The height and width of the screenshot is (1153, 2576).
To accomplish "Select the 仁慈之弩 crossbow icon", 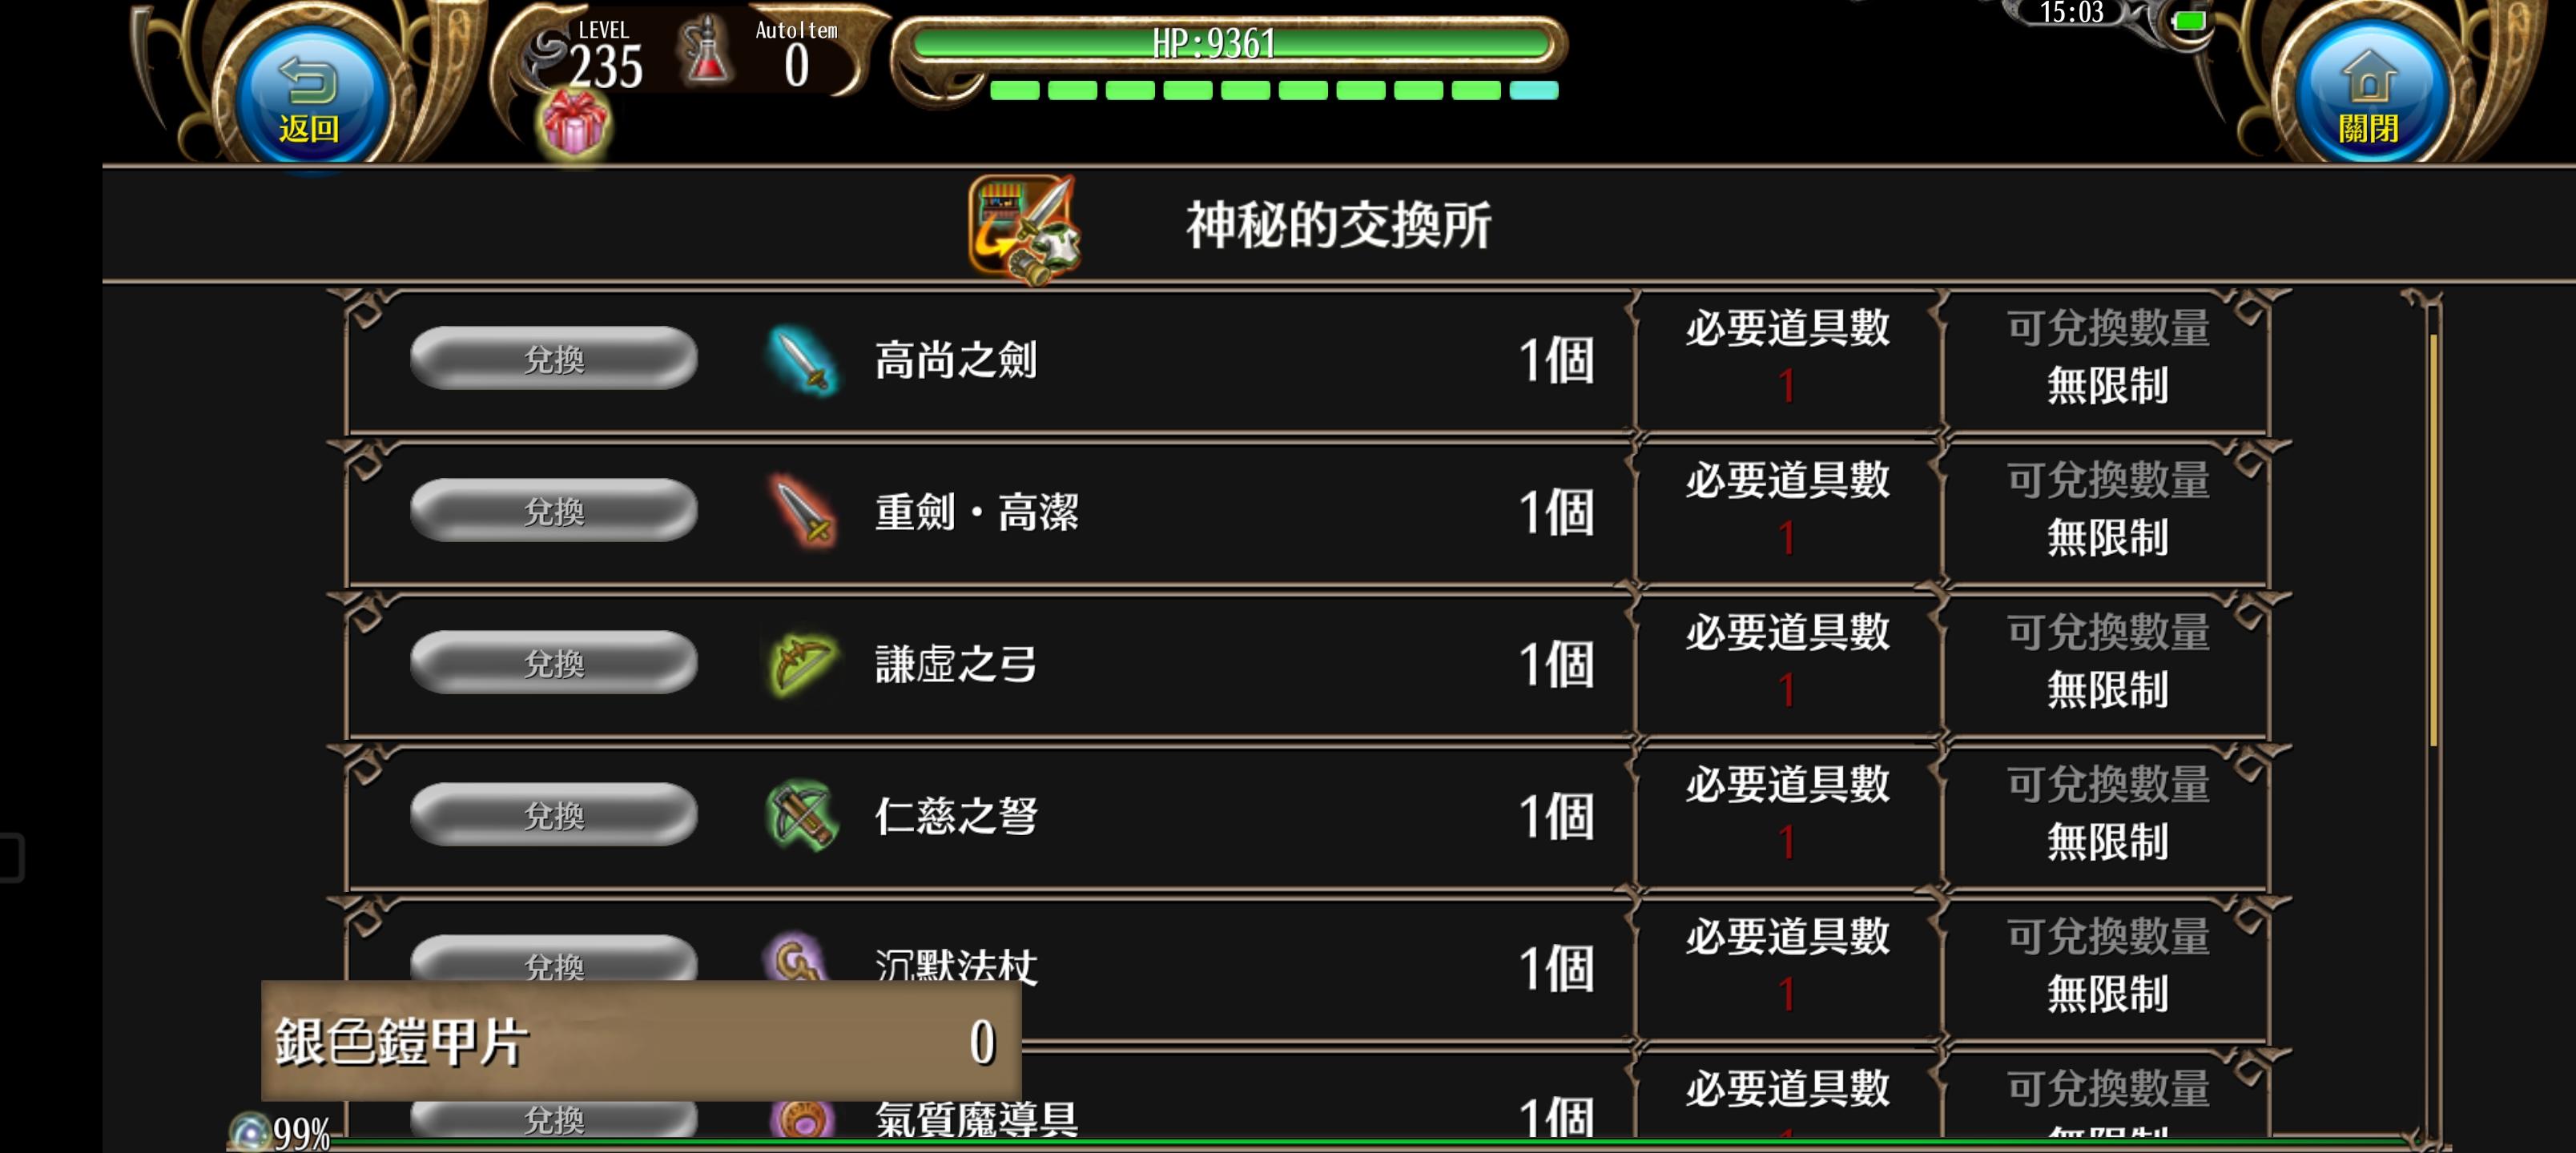I will (802, 815).
